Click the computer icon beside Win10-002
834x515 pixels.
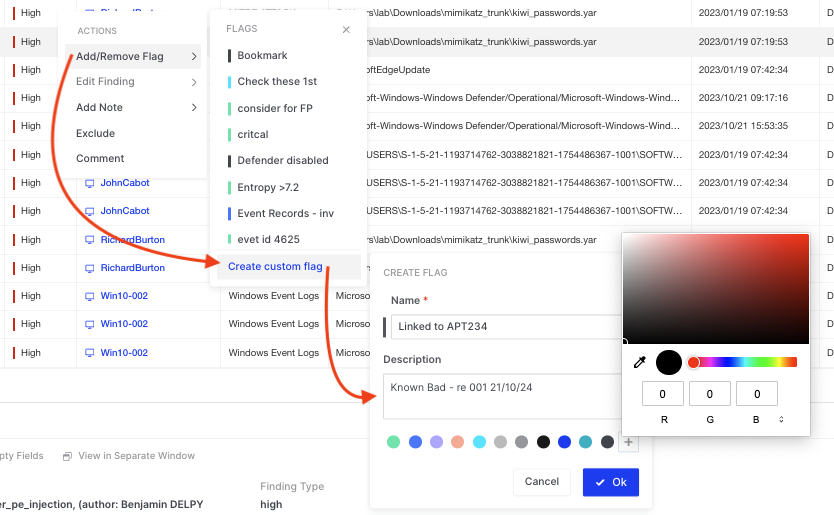click(89, 296)
